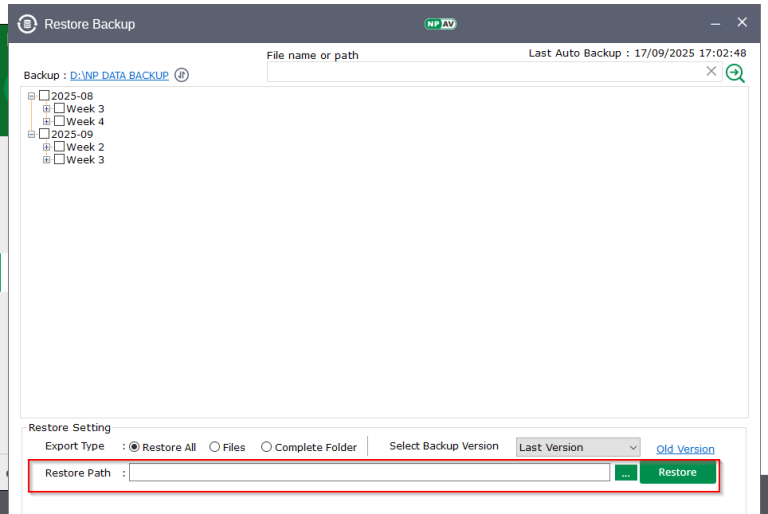
Task: Click the green Restore button
Action: point(677,472)
